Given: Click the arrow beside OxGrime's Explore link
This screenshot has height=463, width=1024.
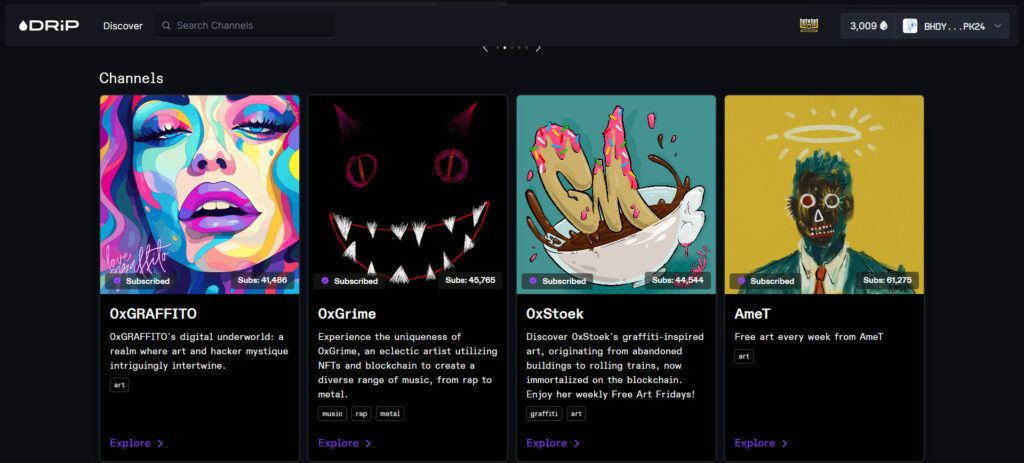Looking at the screenshot, I should click(368, 443).
